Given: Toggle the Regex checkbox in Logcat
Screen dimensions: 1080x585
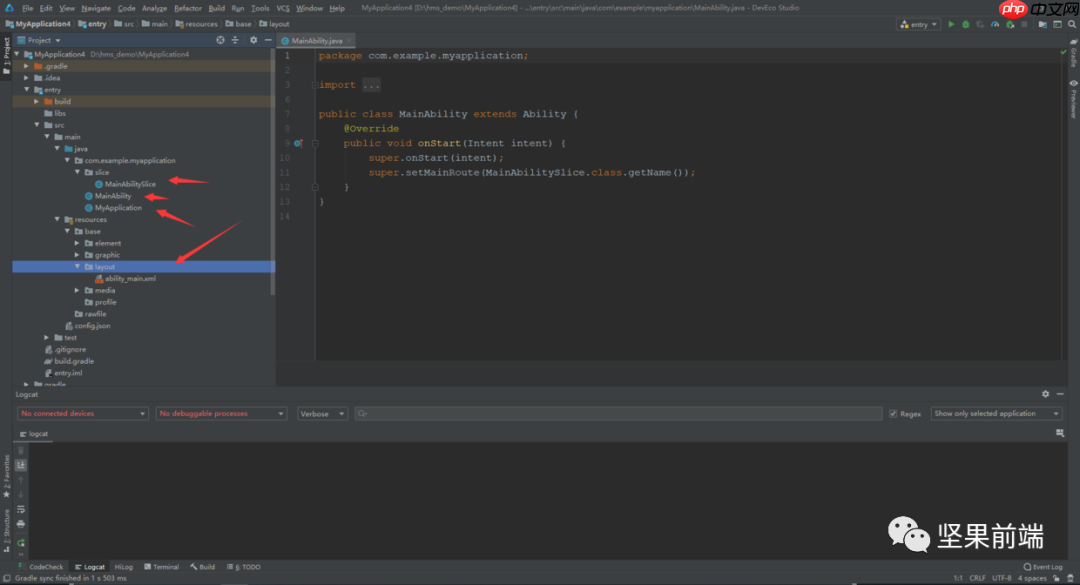Looking at the screenshot, I should [x=893, y=413].
